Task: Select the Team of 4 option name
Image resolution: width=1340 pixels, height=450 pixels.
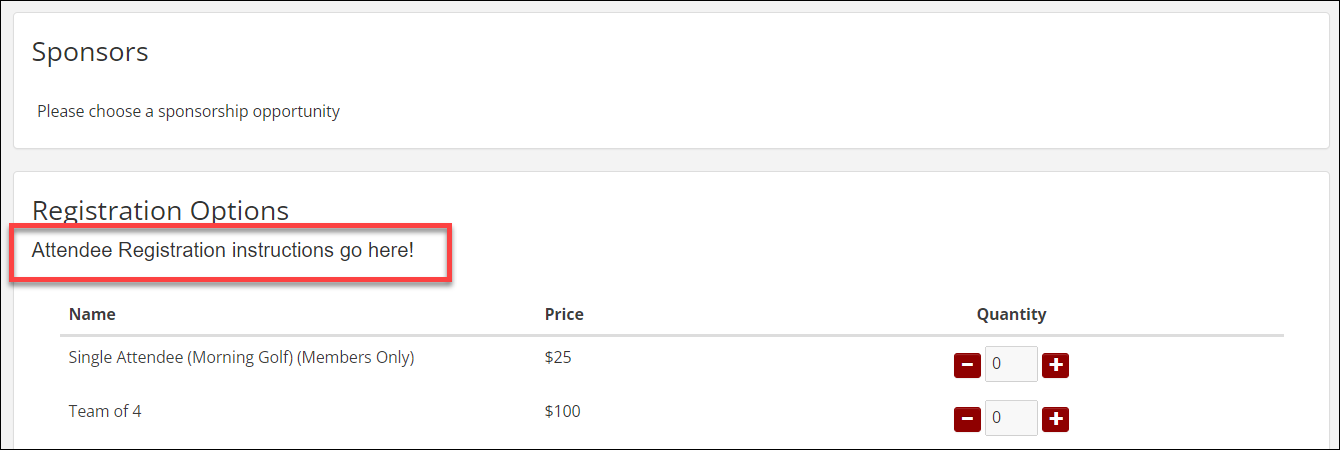Action: (x=105, y=410)
